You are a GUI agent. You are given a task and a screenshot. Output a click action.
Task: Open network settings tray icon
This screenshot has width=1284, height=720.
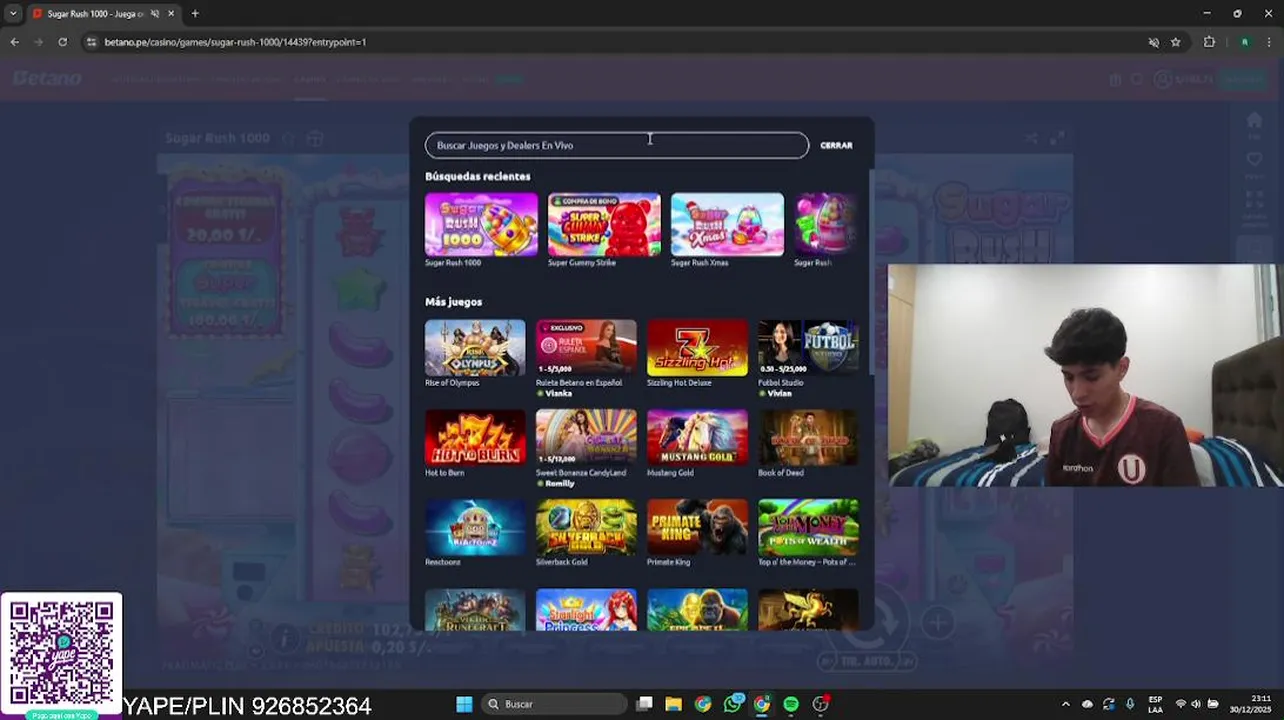coord(1180,704)
